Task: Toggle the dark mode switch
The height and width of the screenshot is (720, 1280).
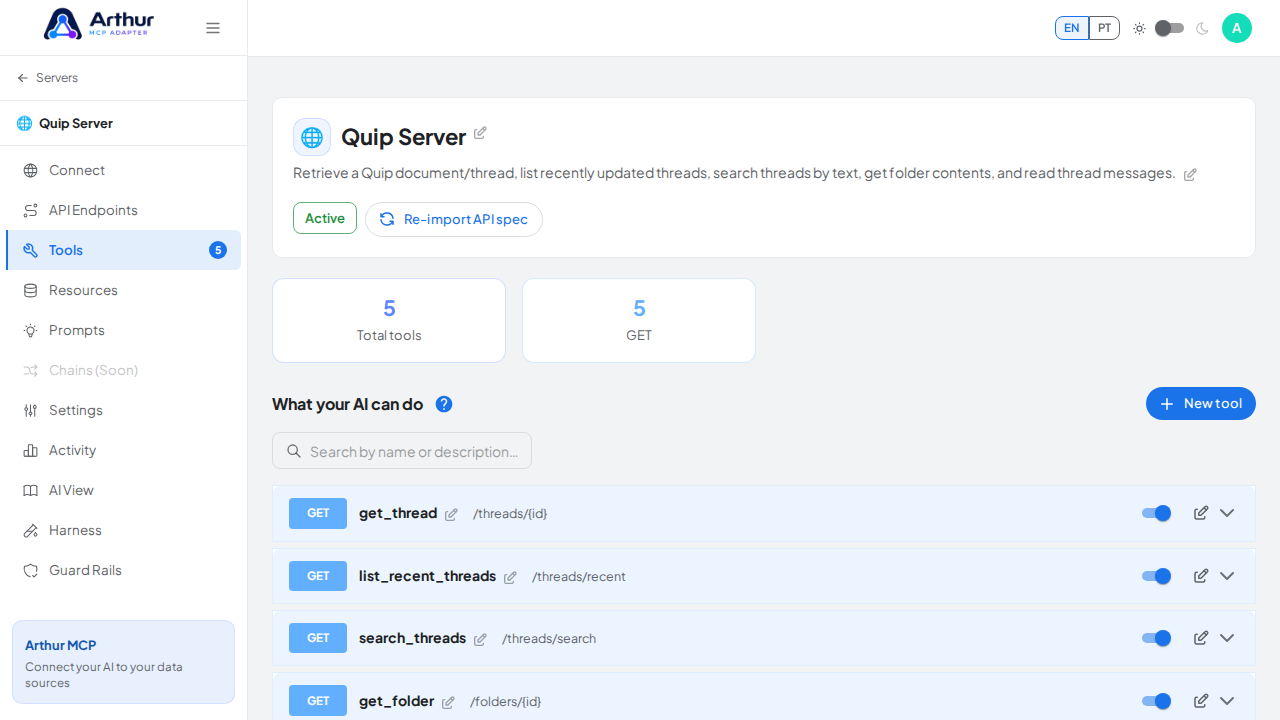Action: coord(1169,28)
